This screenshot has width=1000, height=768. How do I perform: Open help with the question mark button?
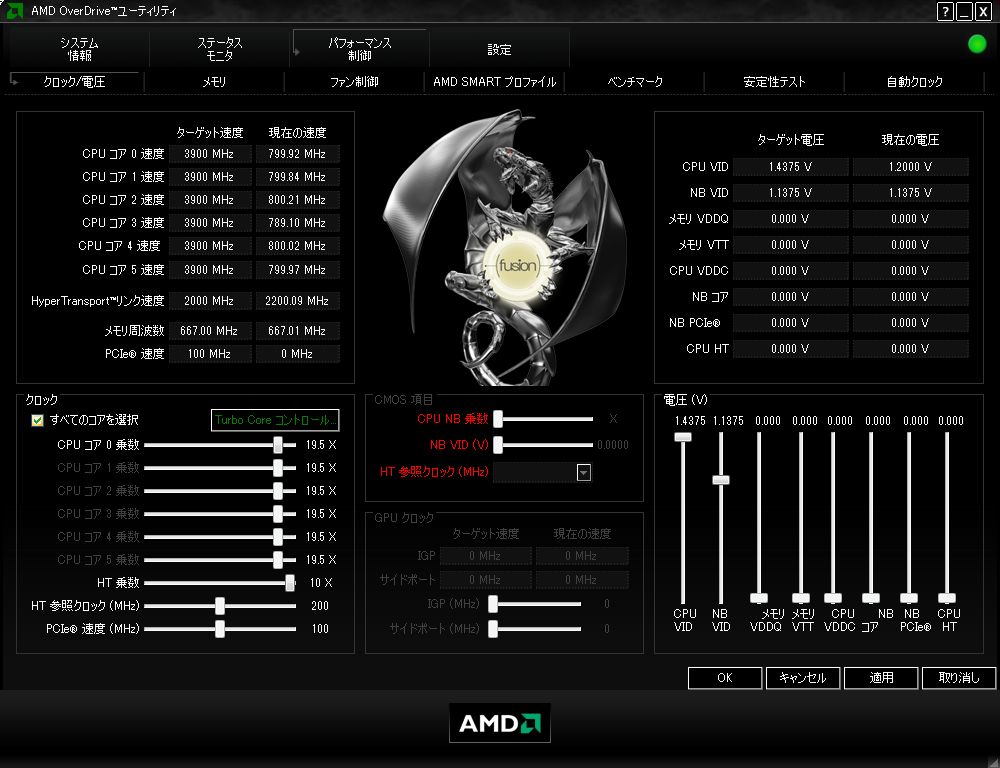tap(945, 11)
